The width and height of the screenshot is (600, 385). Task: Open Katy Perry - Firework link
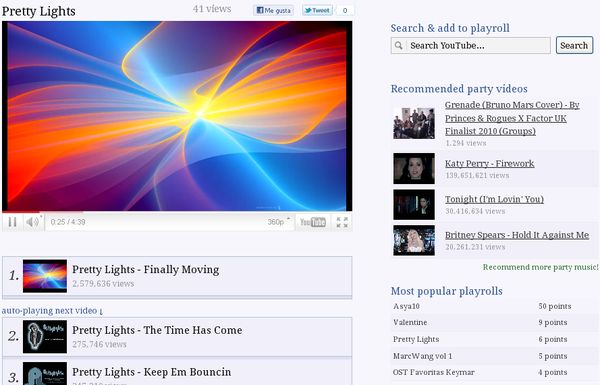tap(489, 163)
